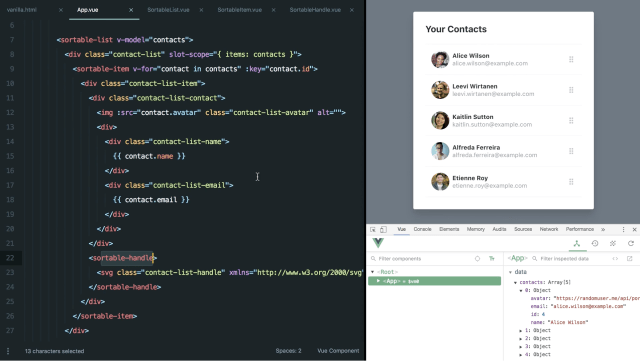Expand the App component node arrow
Viewport: 640px width, 363px height.
378,281
